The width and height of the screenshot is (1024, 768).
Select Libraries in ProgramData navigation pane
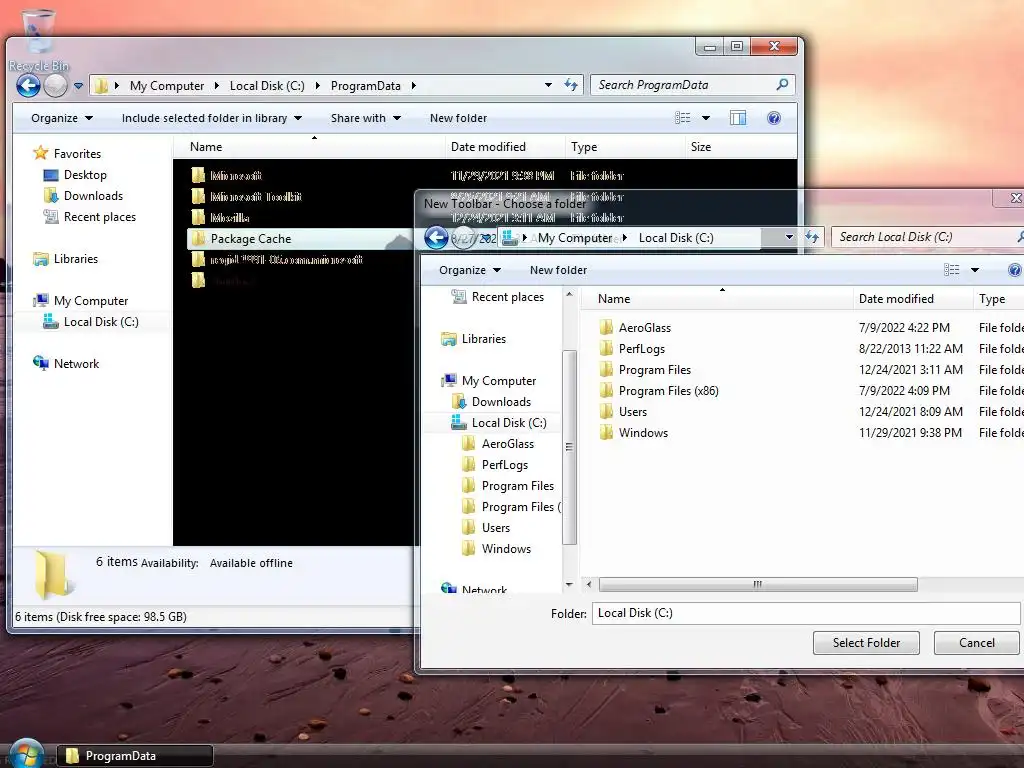point(75,259)
